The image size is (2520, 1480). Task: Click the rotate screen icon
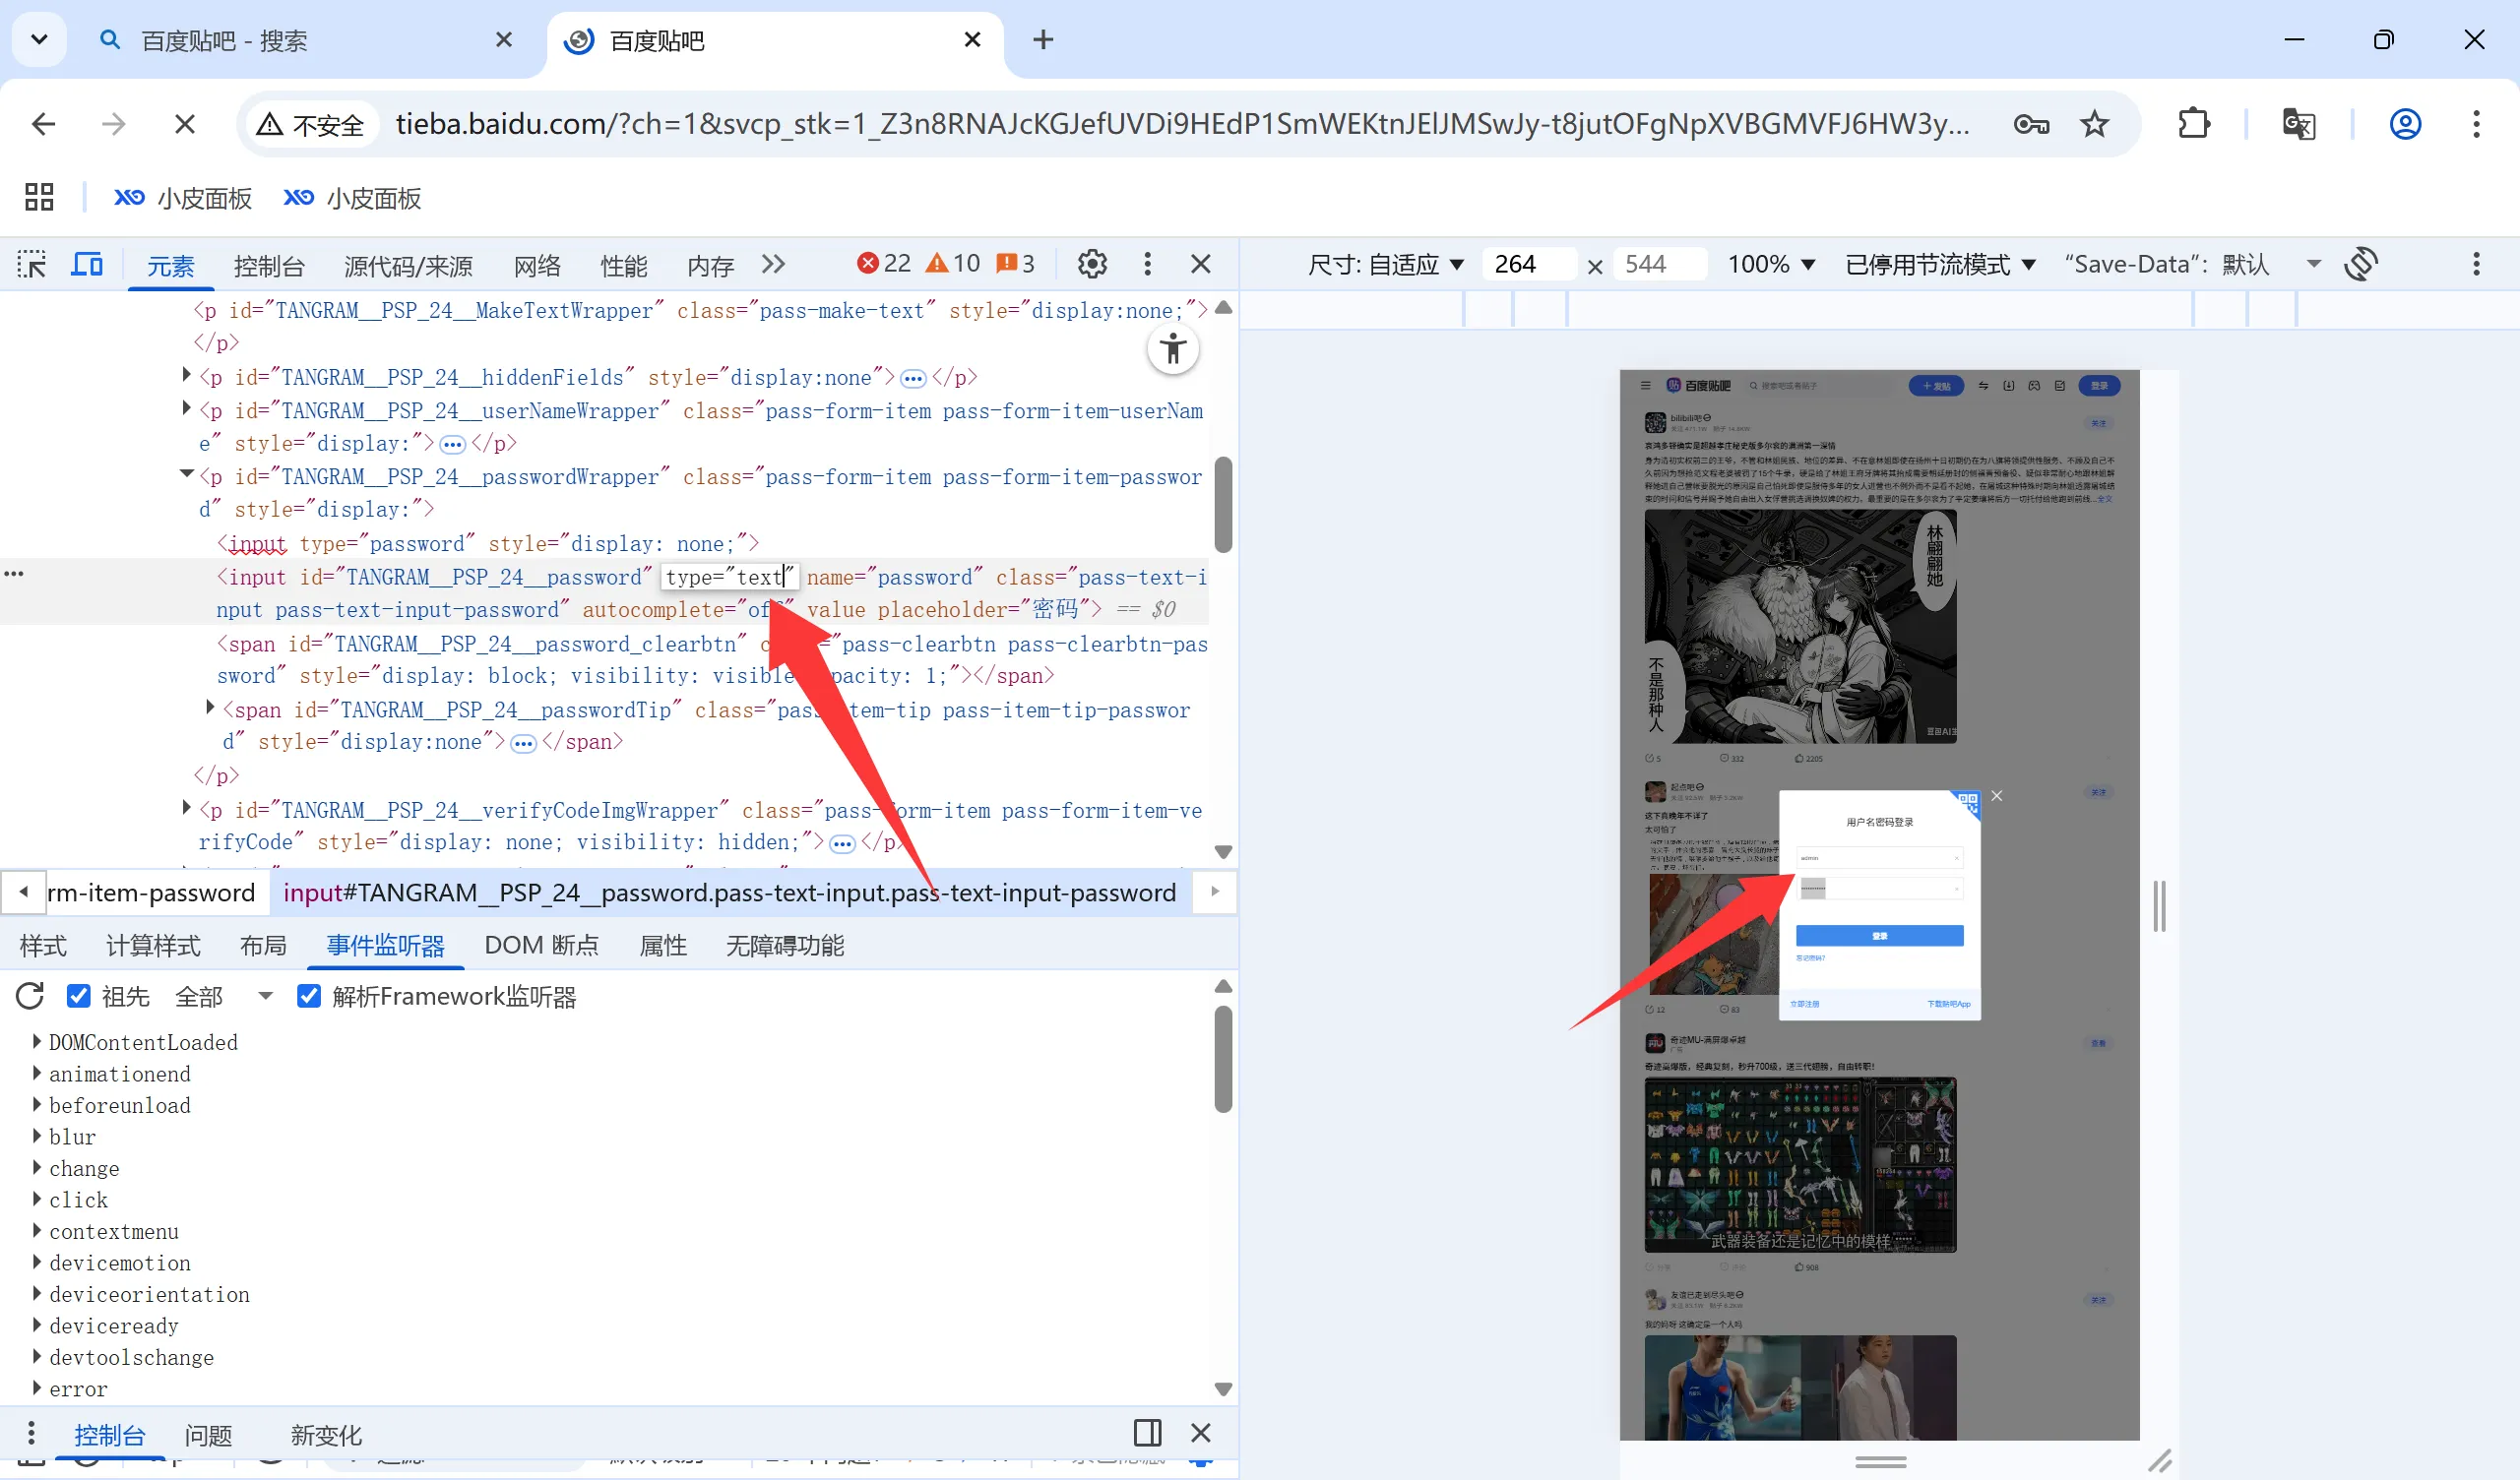pyautogui.click(x=2361, y=264)
